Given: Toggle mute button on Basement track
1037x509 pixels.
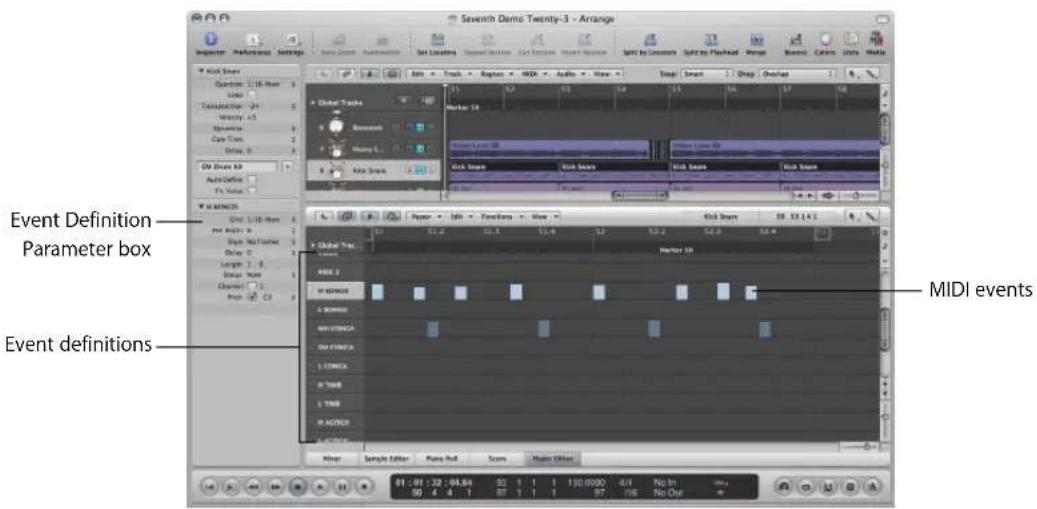Looking at the screenshot, I should (420, 128).
